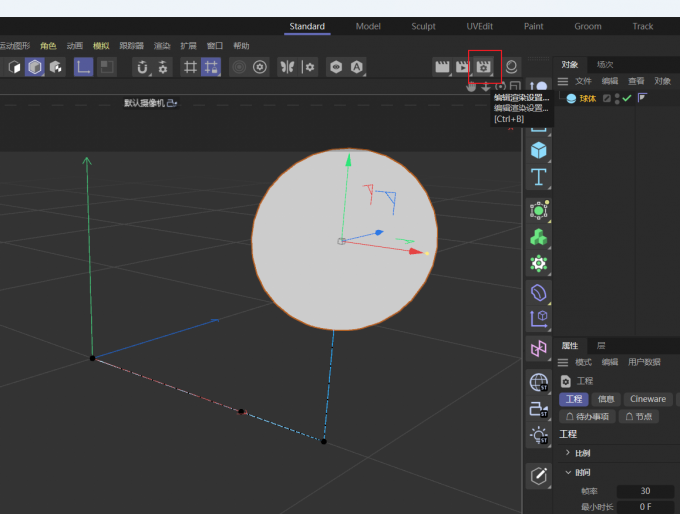Image resolution: width=680 pixels, height=514 pixels.
Task: Click the hexagon A icon
Action: coord(356,67)
